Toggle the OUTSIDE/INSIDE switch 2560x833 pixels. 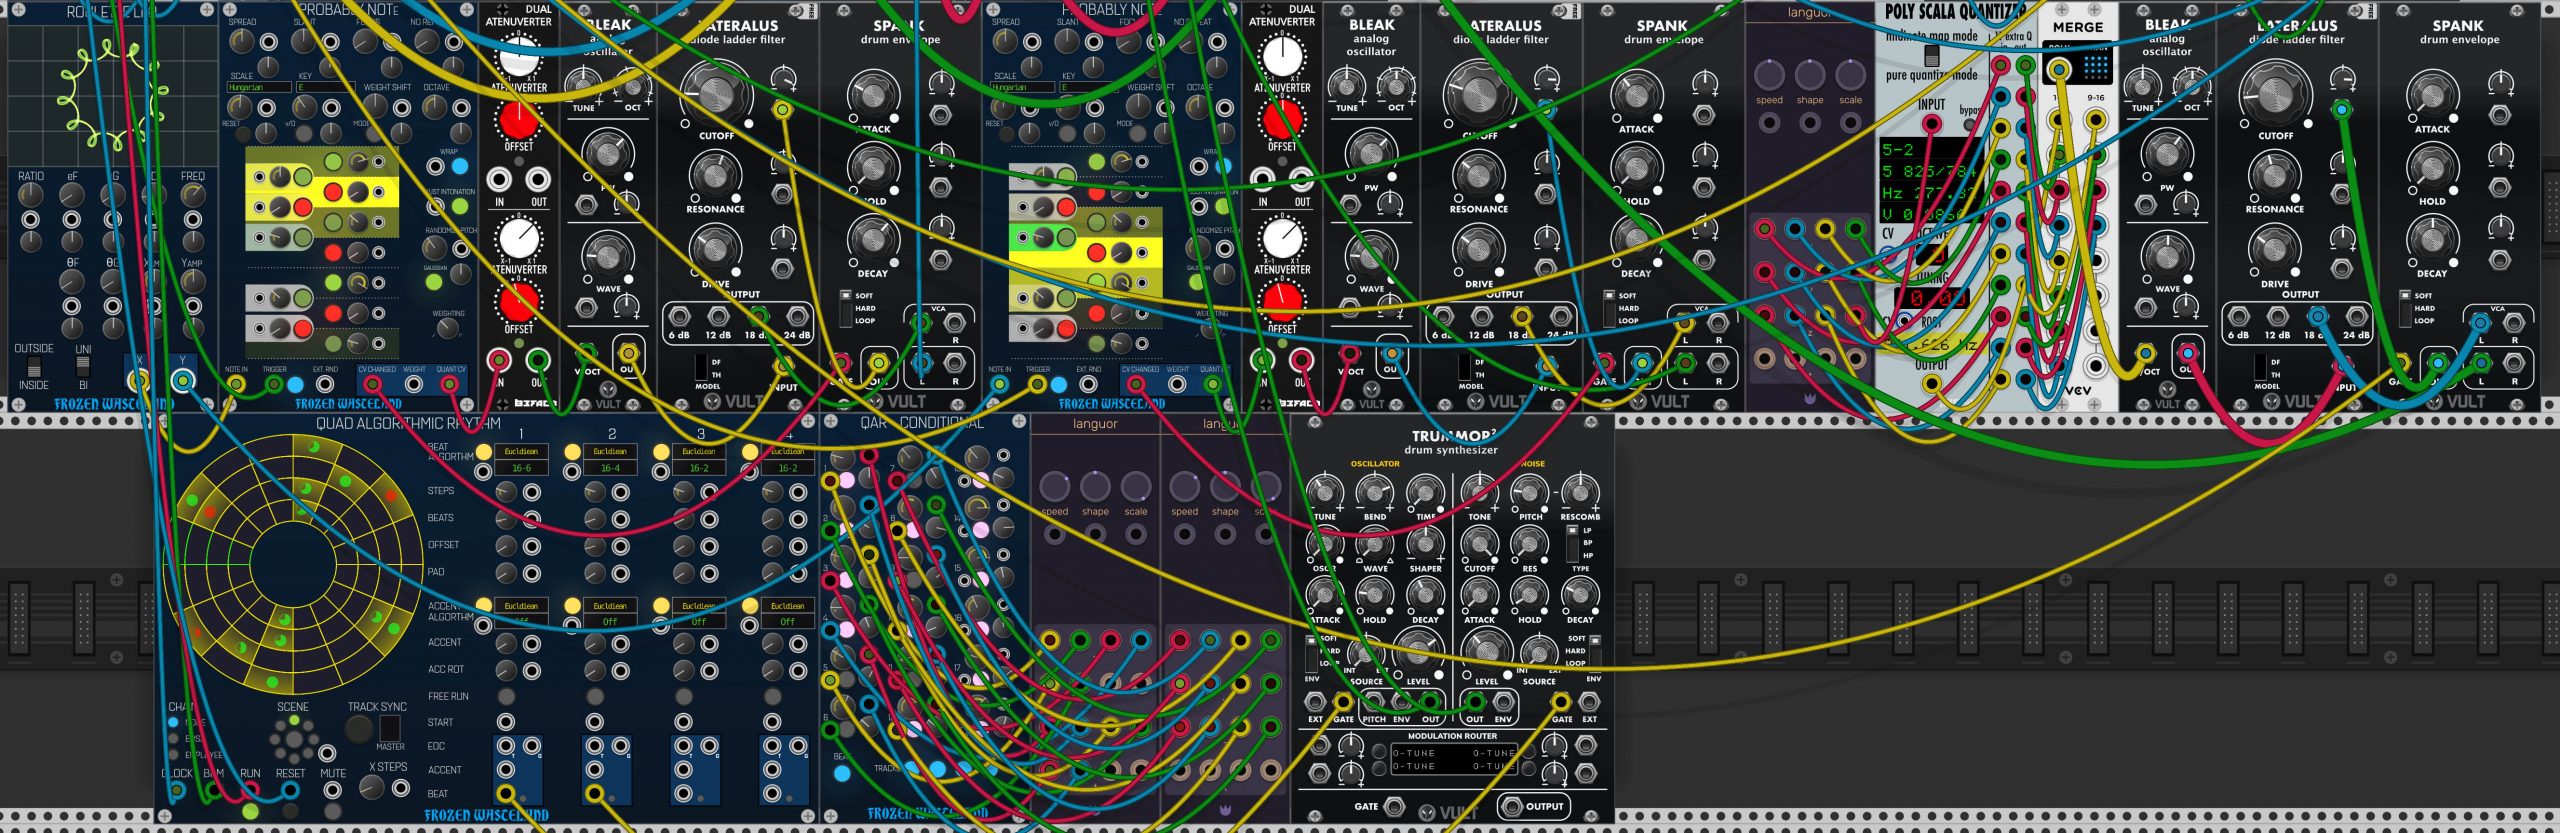34,366
